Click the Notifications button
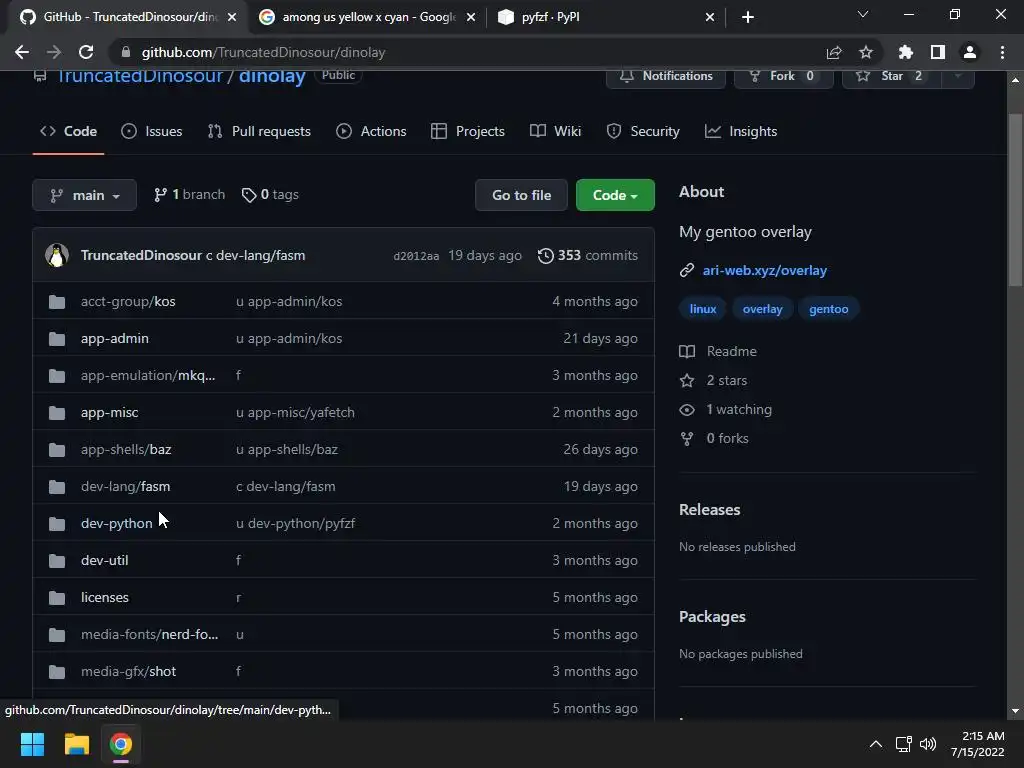 point(665,76)
